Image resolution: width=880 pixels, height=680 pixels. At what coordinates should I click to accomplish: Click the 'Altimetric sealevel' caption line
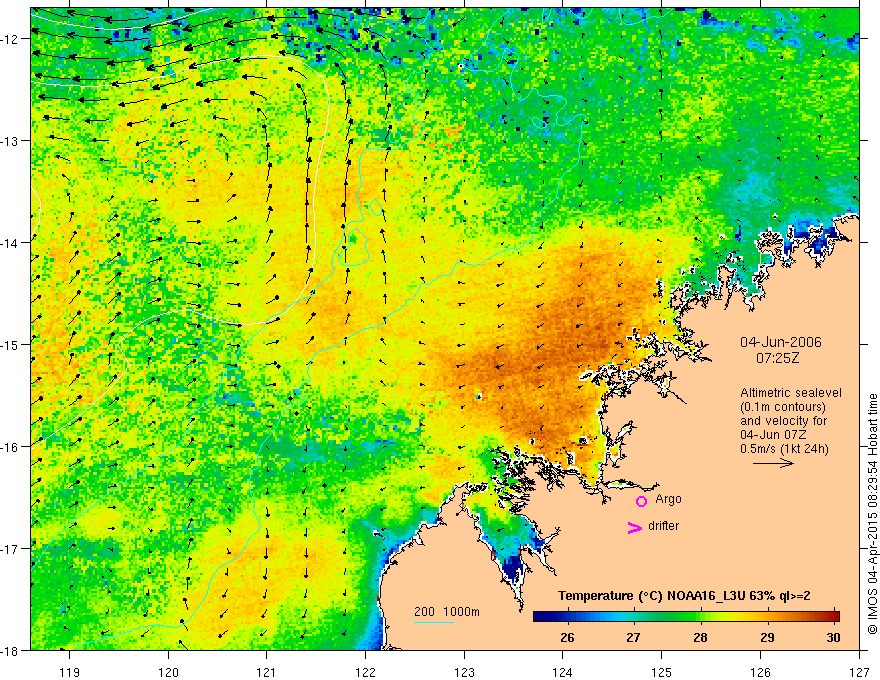pos(791,393)
